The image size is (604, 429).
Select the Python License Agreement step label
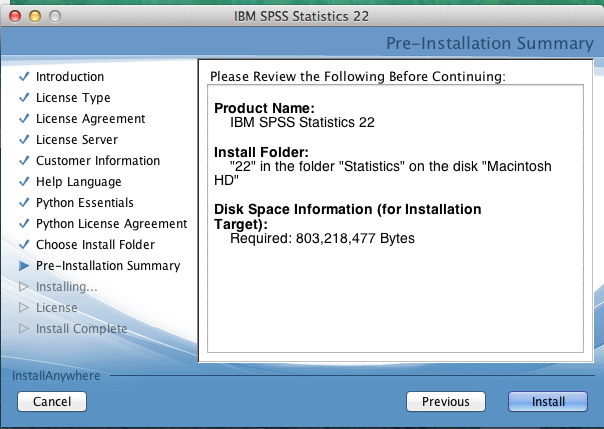point(111,224)
